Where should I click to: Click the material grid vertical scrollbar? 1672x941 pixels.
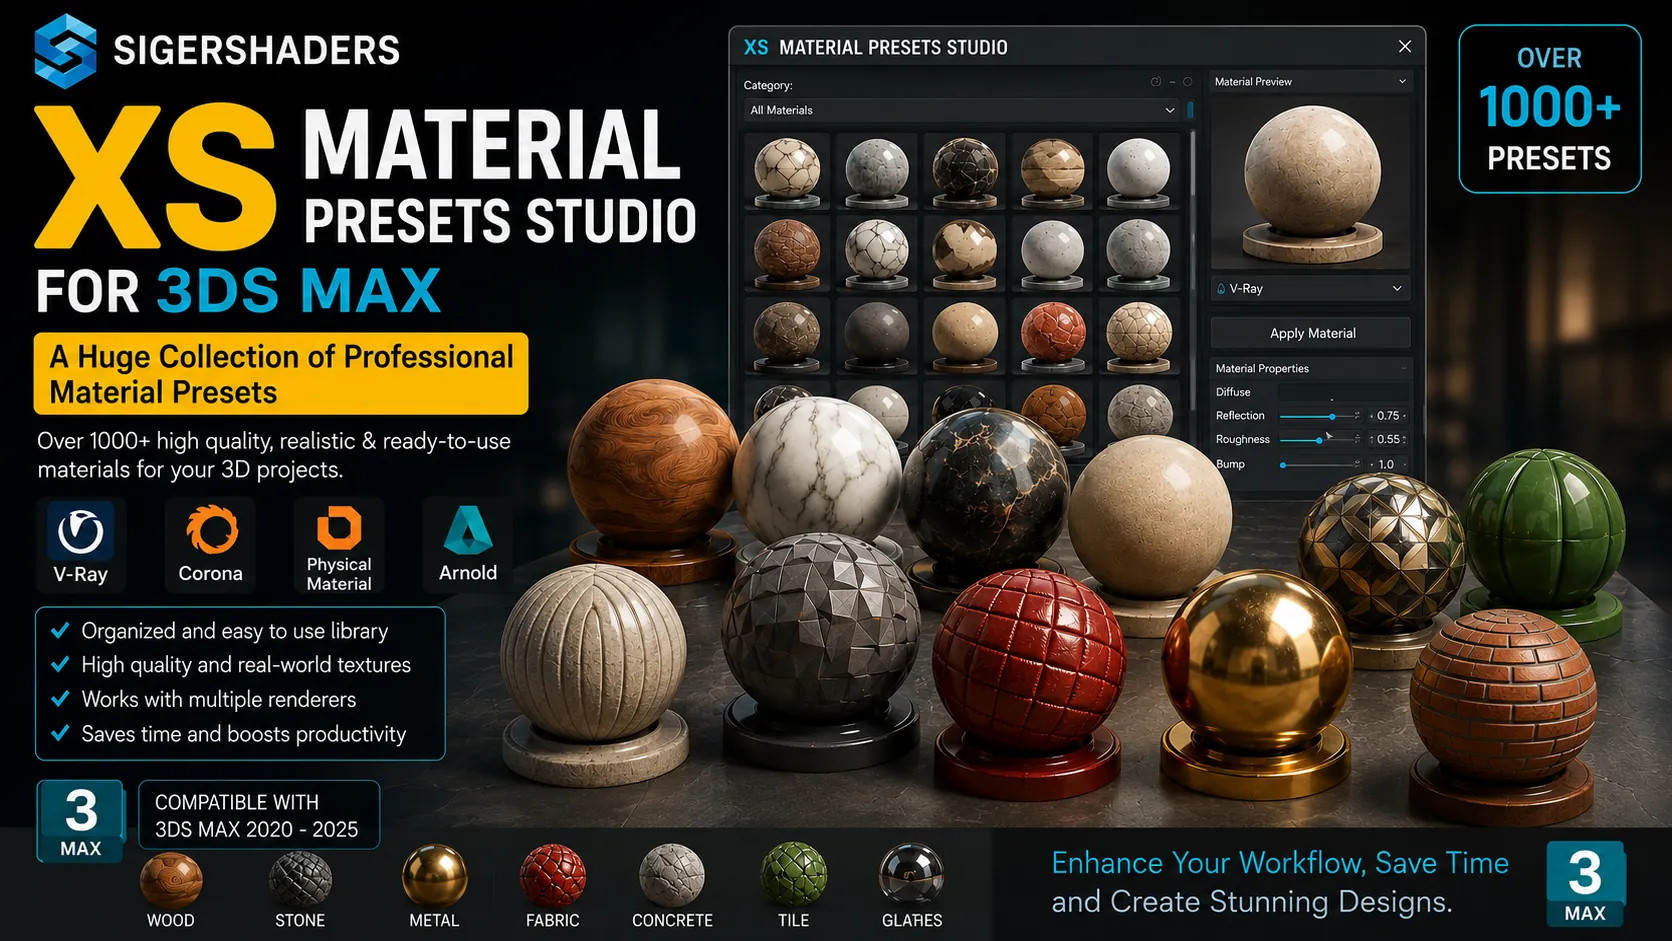[1192, 270]
